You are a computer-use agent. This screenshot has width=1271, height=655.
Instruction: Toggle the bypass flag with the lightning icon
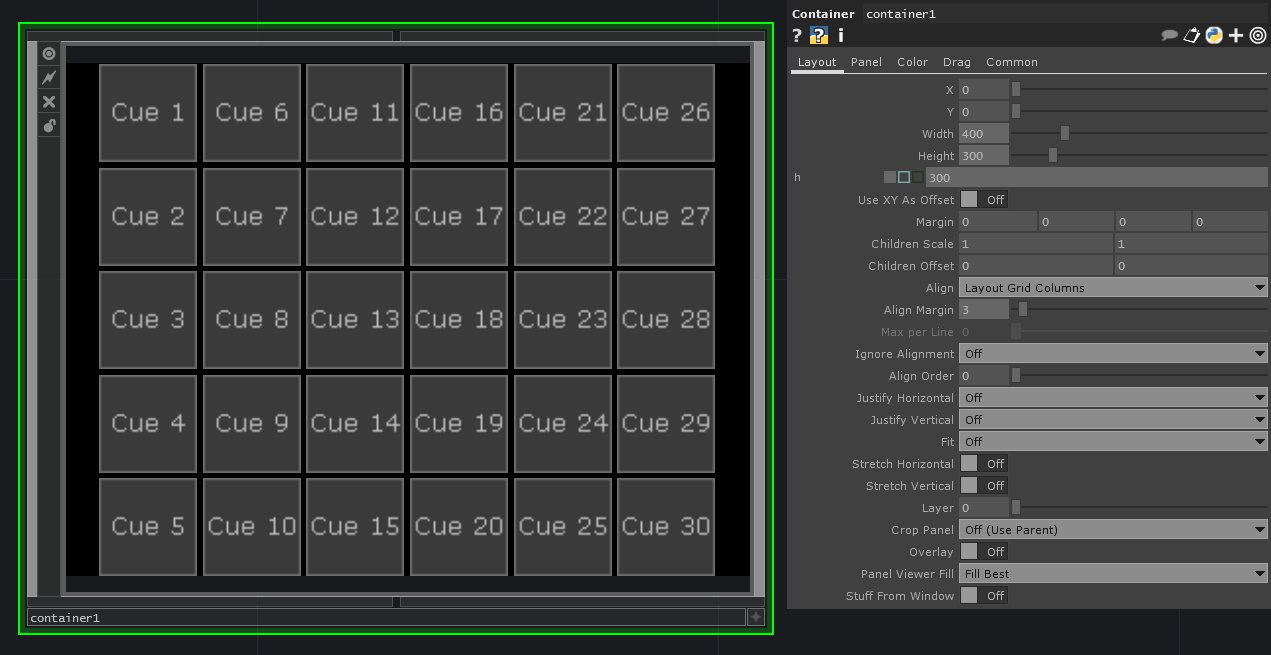tap(48, 78)
